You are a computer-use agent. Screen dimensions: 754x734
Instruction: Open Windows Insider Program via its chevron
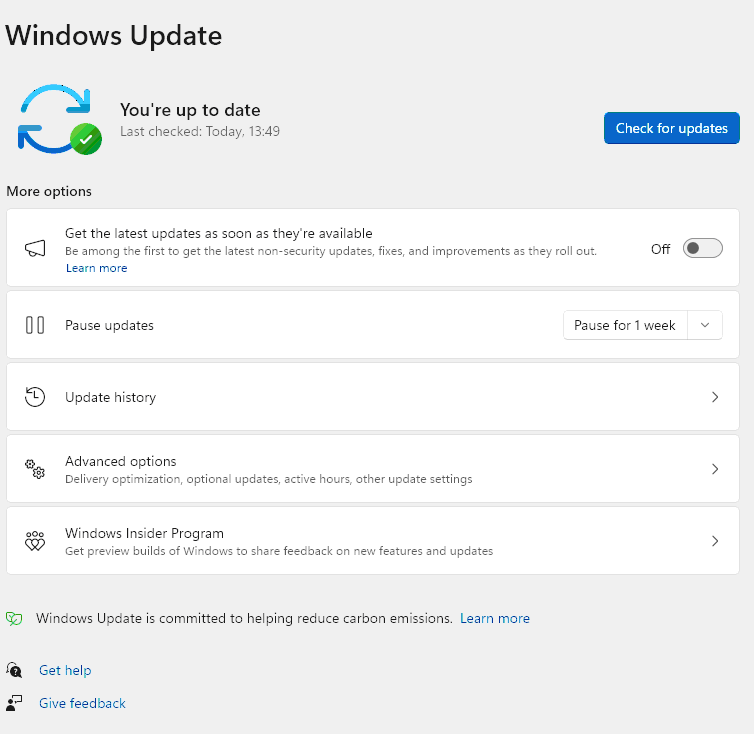point(715,541)
